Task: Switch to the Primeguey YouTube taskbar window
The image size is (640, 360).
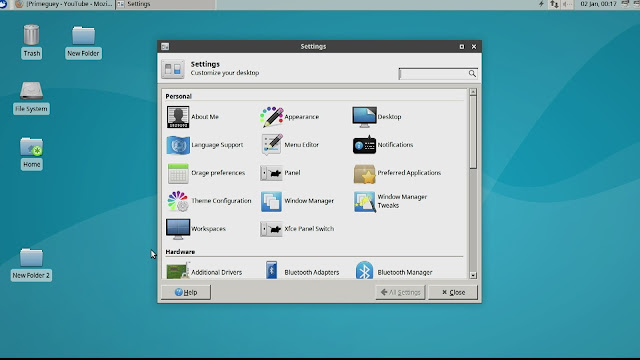Action: coord(64,4)
